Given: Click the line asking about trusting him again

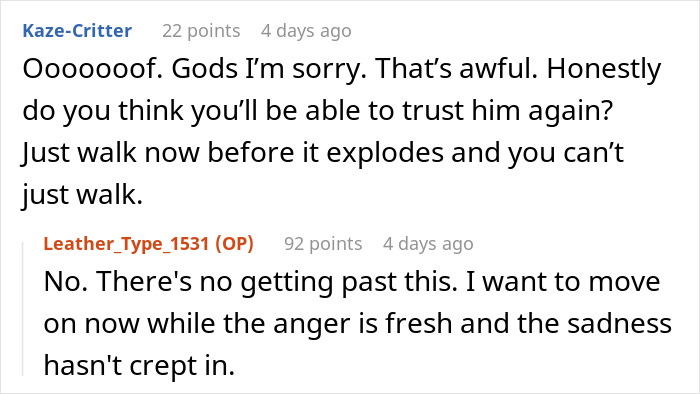Looking at the screenshot, I should click(317, 111).
